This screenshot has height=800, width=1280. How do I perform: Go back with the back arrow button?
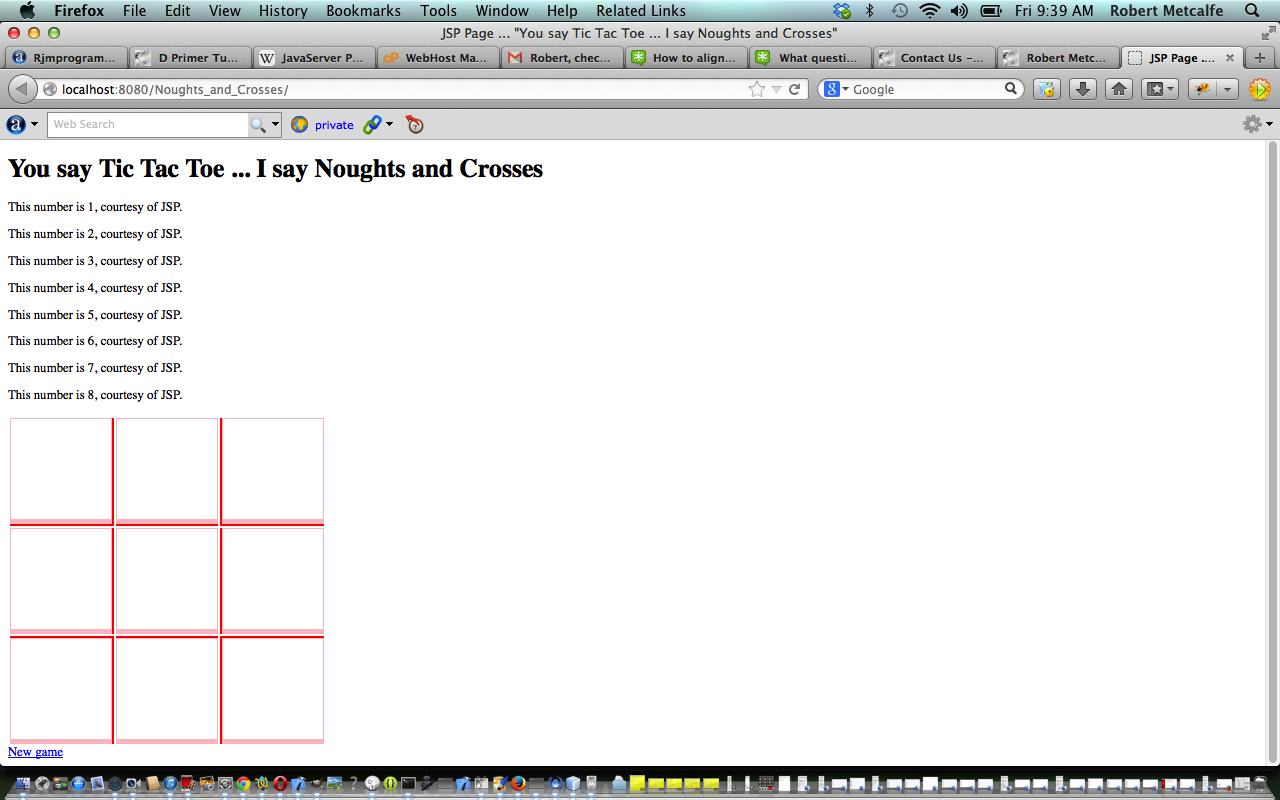(22, 89)
